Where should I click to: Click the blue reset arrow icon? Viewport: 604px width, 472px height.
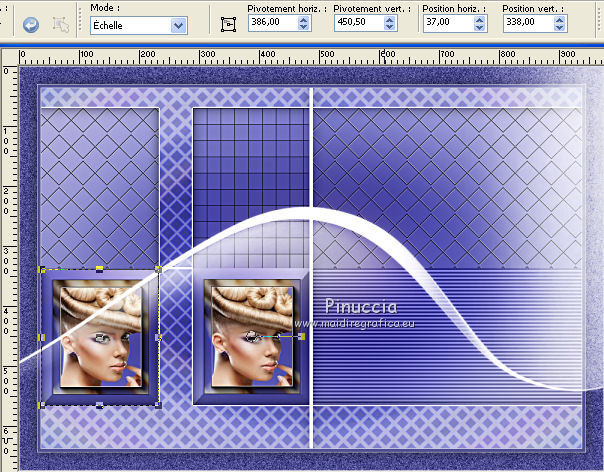[31, 25]
